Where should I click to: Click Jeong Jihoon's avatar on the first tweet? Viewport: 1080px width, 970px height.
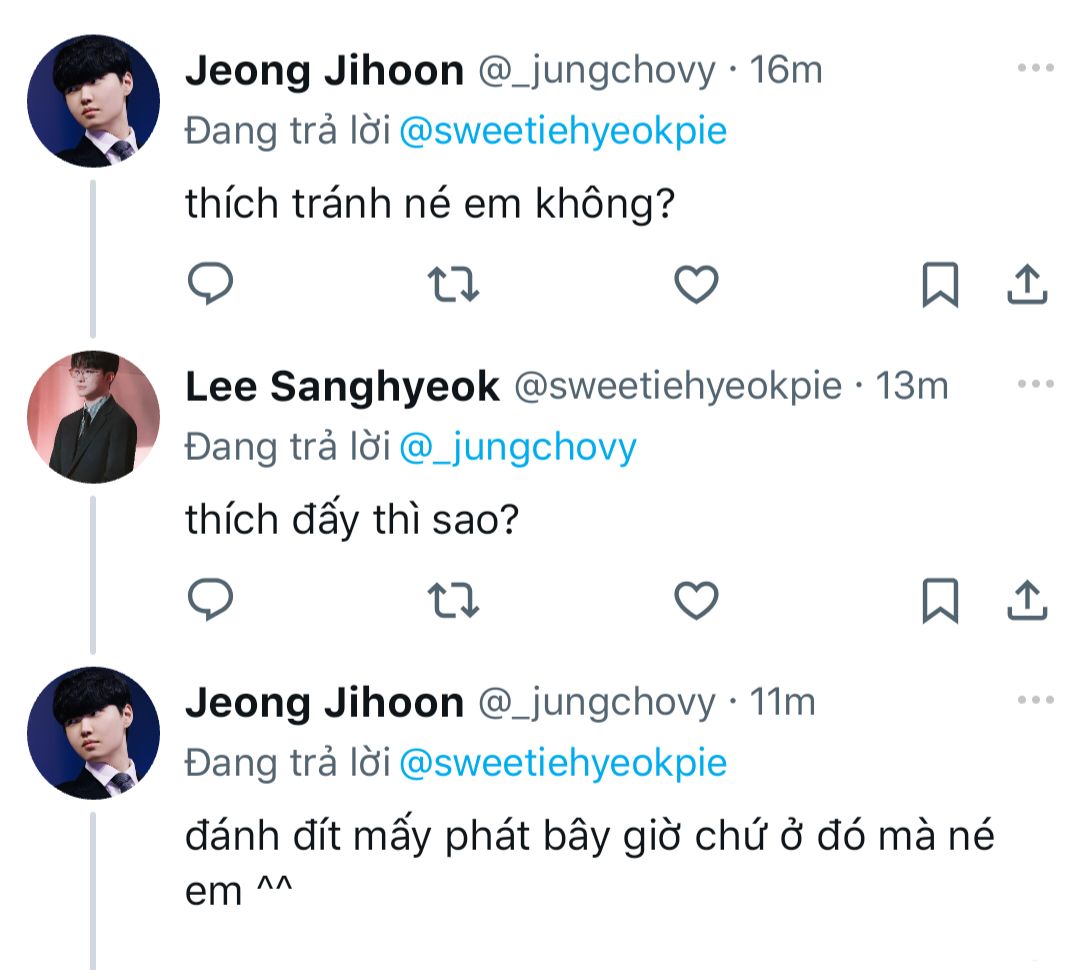pyautogui.click(x=93, y=100)
